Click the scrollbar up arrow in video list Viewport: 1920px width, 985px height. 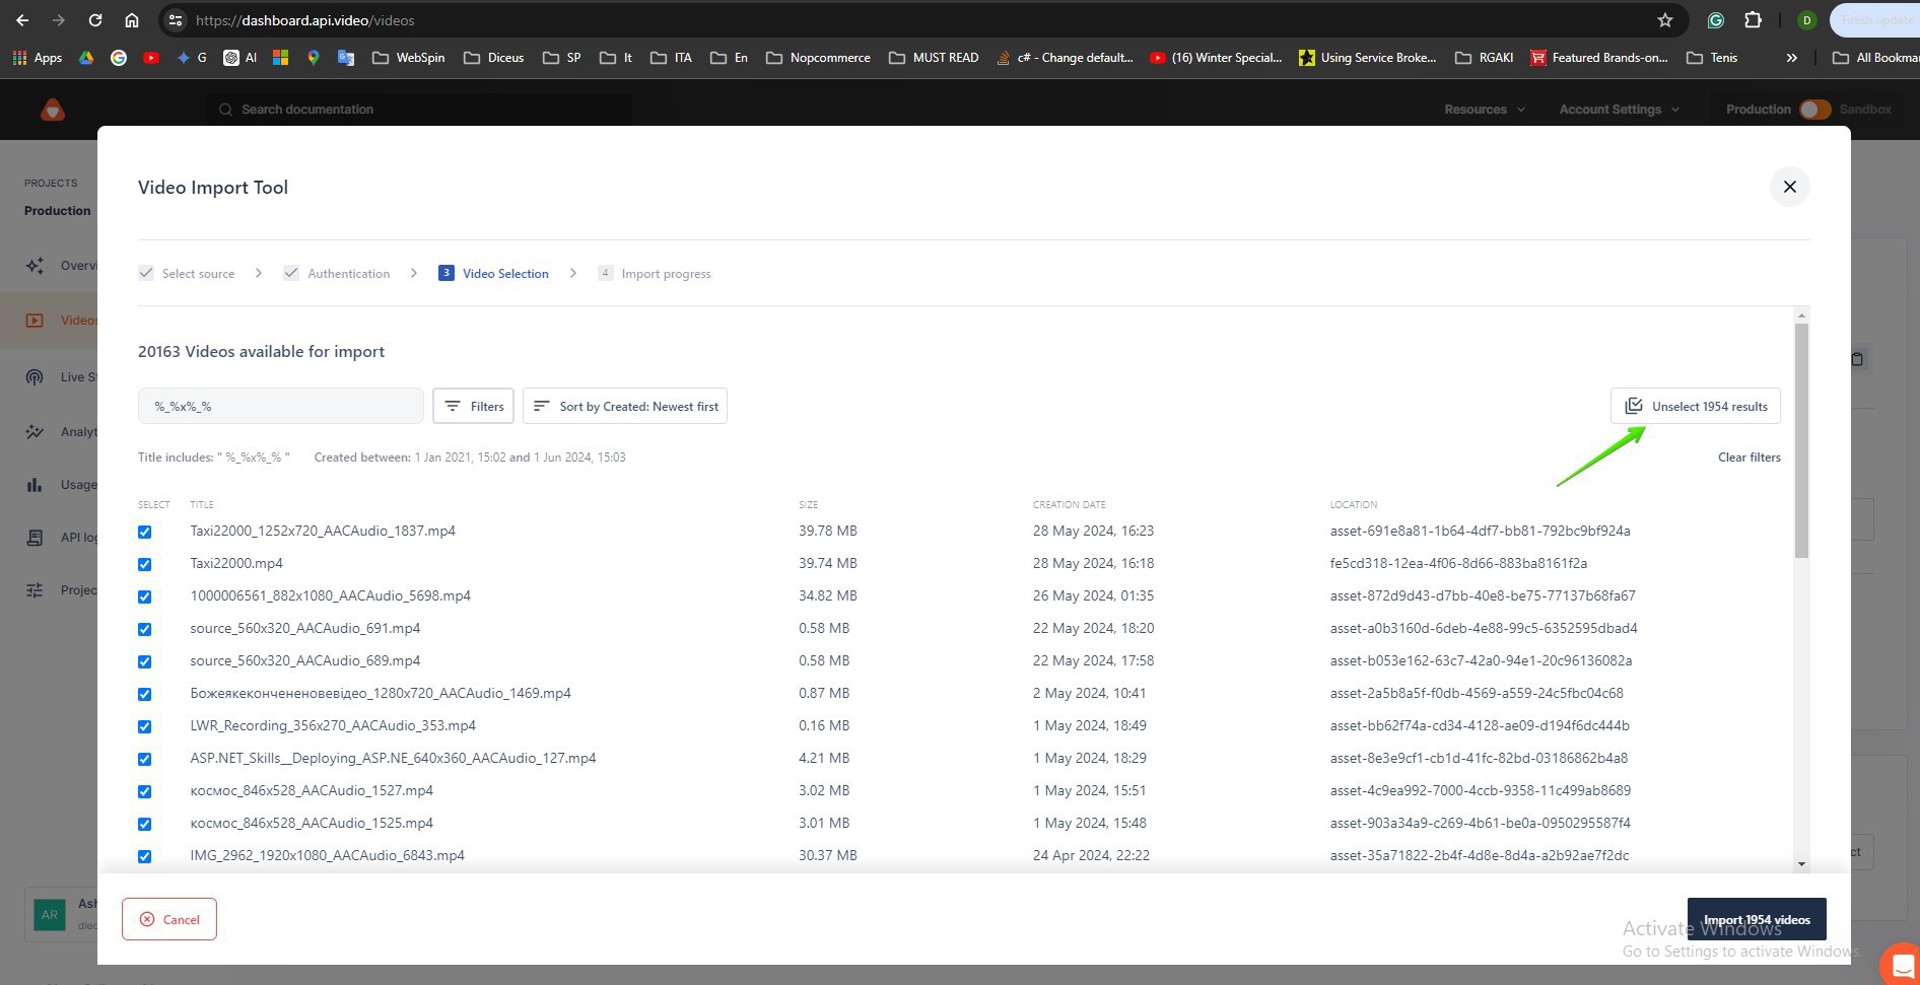coord(1801,315)
